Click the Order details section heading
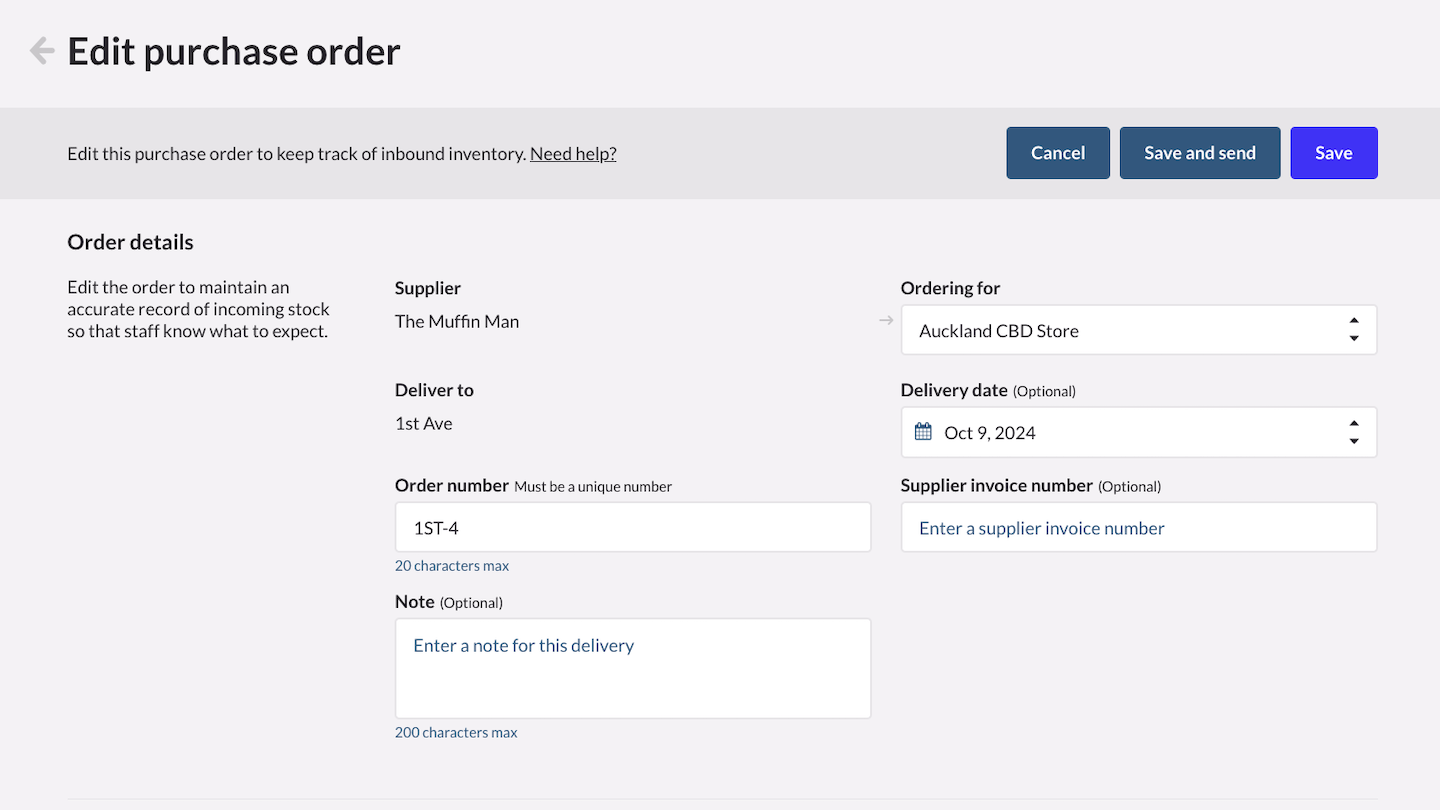Screen dimensions: 1440x810 [x=130, y=242]
